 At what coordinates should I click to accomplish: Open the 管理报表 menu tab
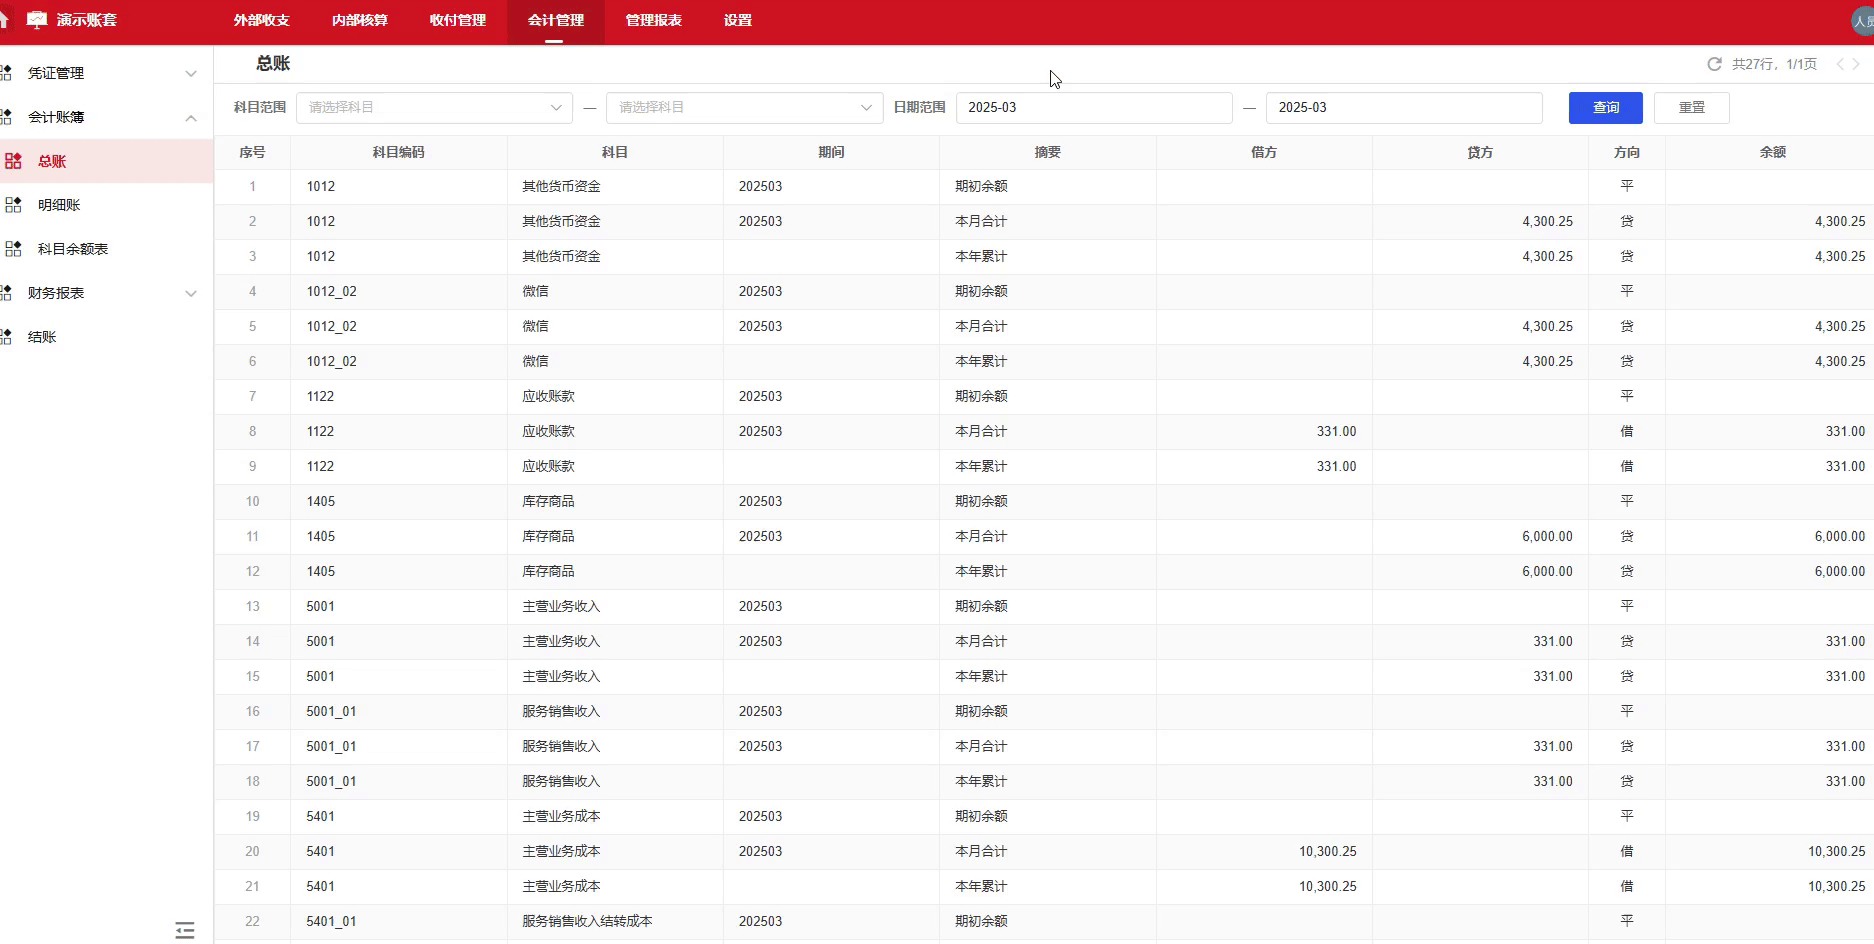click(652, 20)
